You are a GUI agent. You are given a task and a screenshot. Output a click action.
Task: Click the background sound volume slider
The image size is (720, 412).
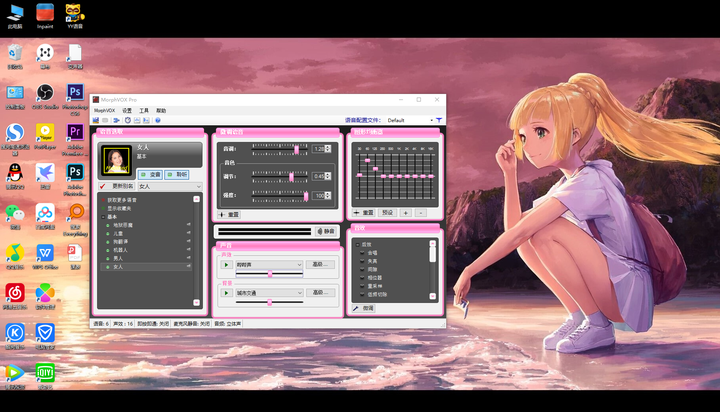click(270, 302)
